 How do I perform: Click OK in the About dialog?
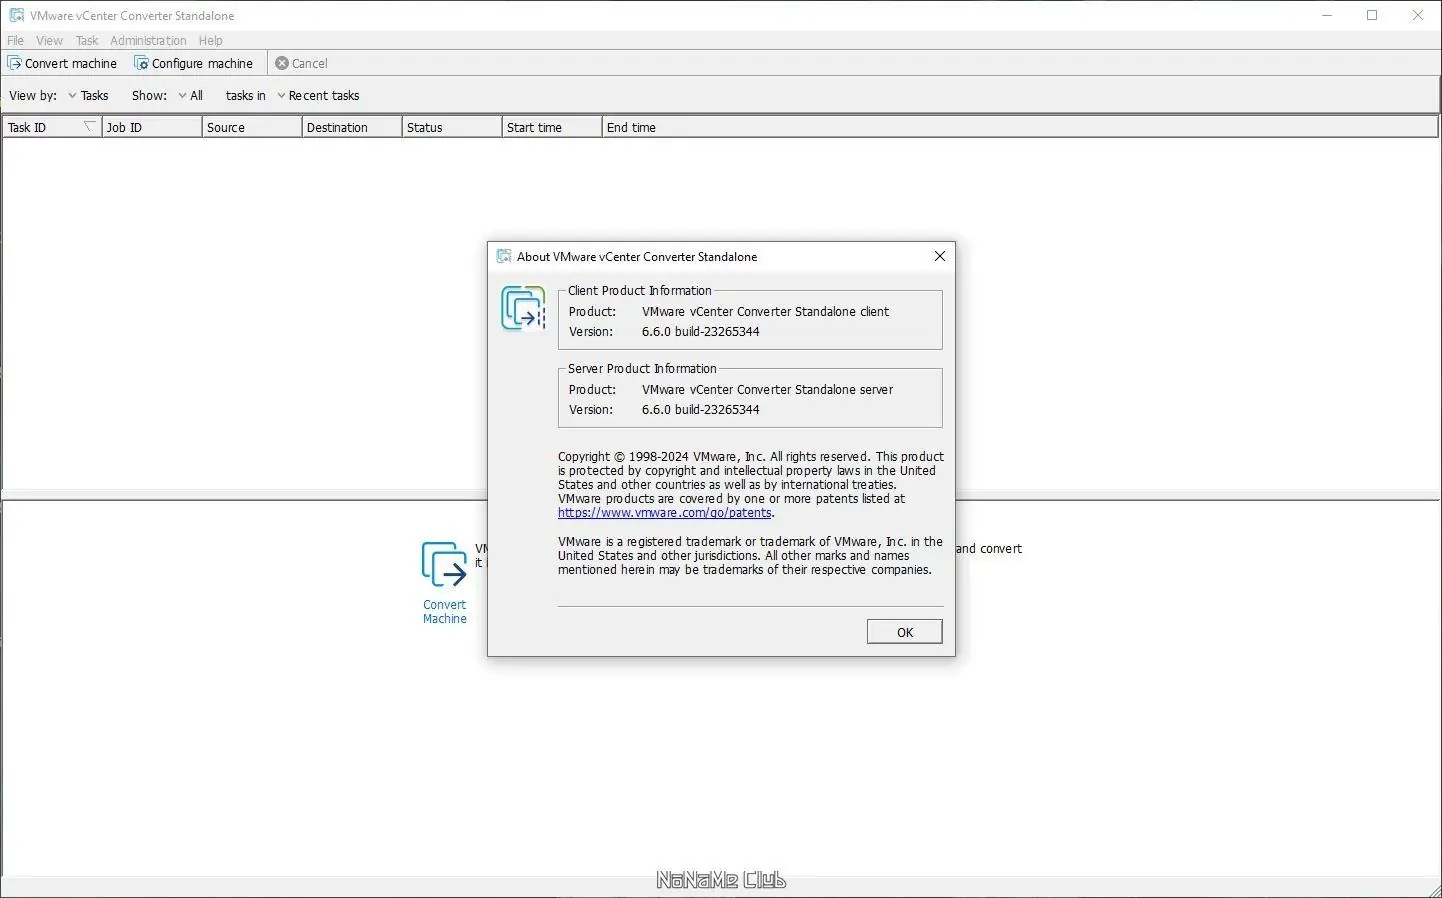coord(905,632)
